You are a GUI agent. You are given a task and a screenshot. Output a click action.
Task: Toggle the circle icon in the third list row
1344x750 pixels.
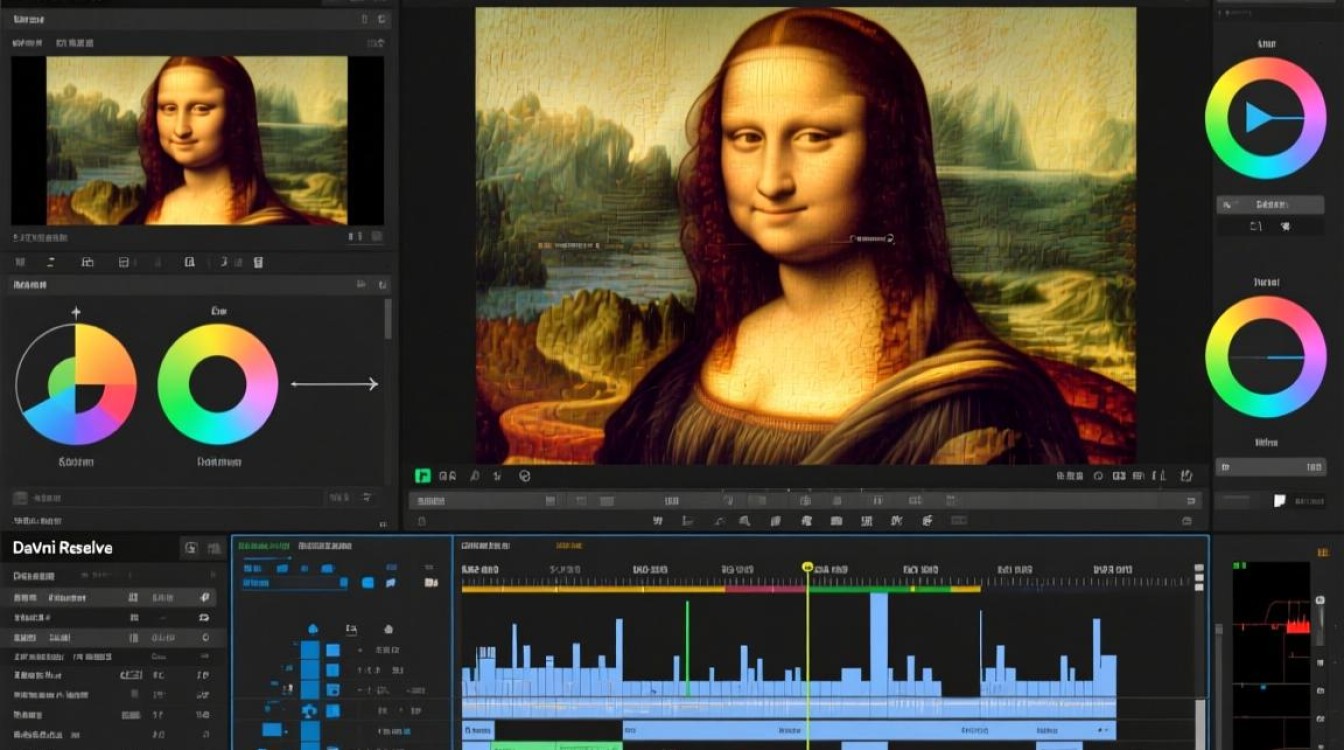205,637
